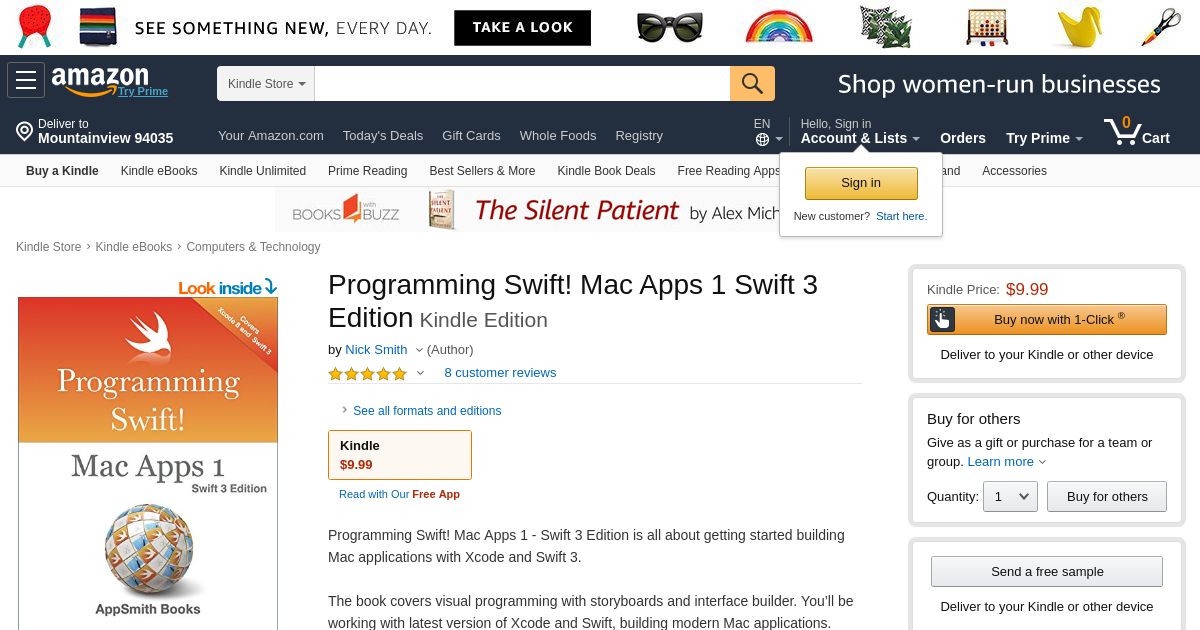Click the TAKE A LOOK button
The image size is (1200, 630).
click(x=523, y=28)
